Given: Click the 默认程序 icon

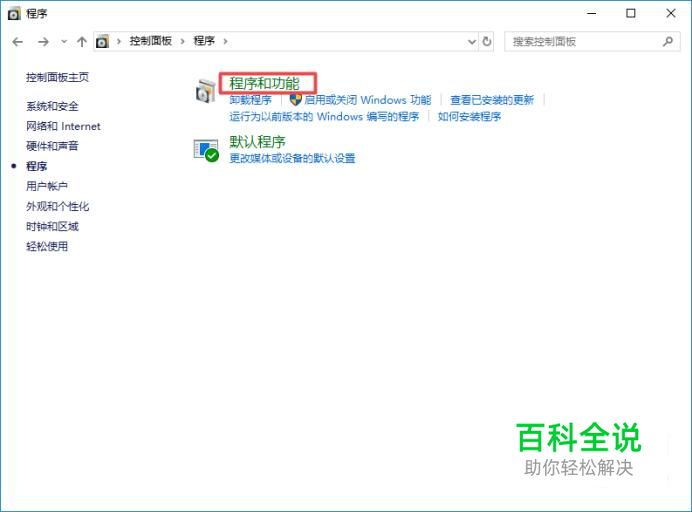Looking at the screenshot, I should 206,151.
